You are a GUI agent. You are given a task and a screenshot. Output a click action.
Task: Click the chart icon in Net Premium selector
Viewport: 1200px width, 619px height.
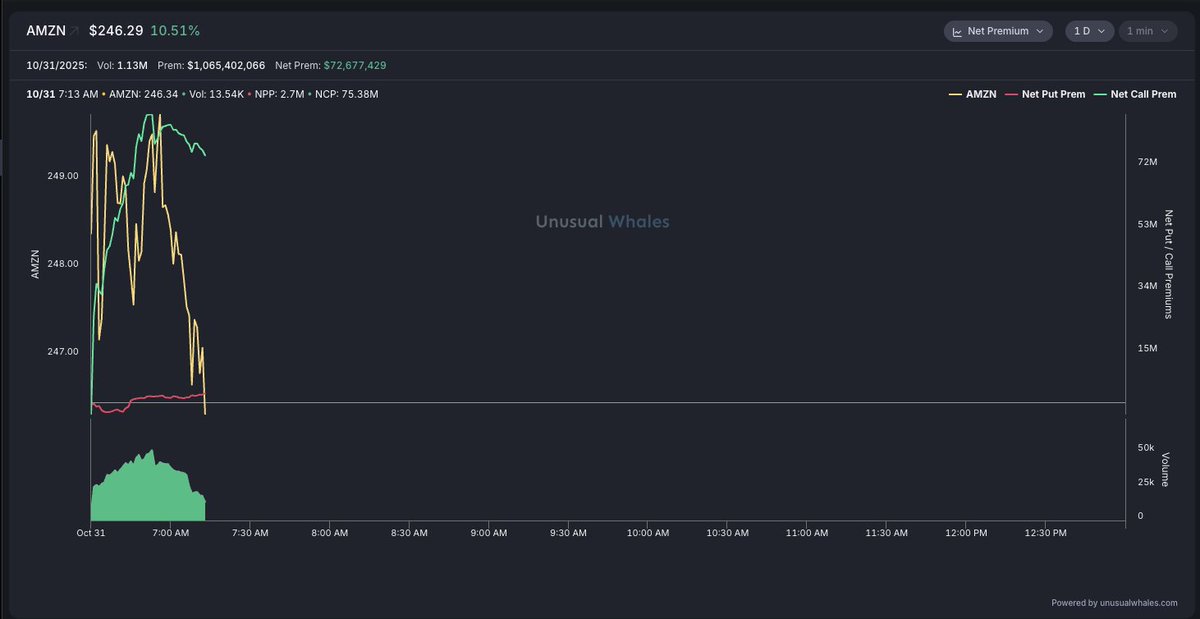click(x=957, y=31)
